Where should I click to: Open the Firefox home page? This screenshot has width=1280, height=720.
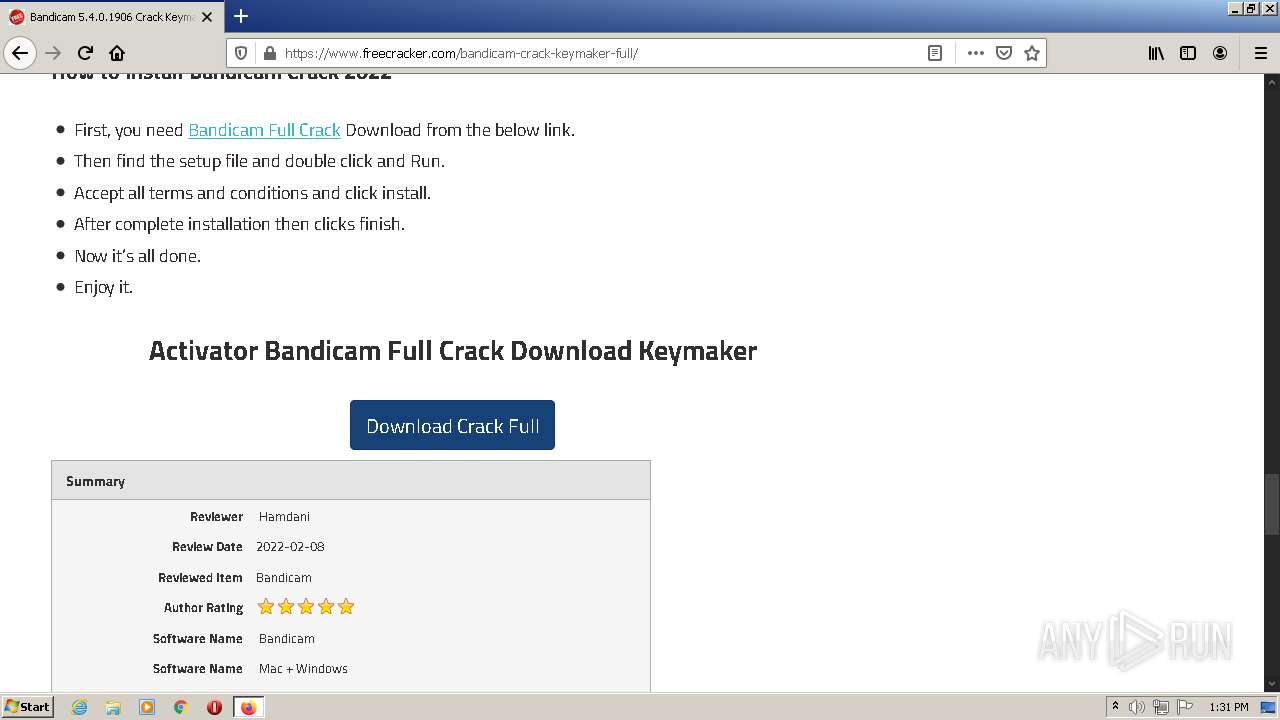(117, 53)
